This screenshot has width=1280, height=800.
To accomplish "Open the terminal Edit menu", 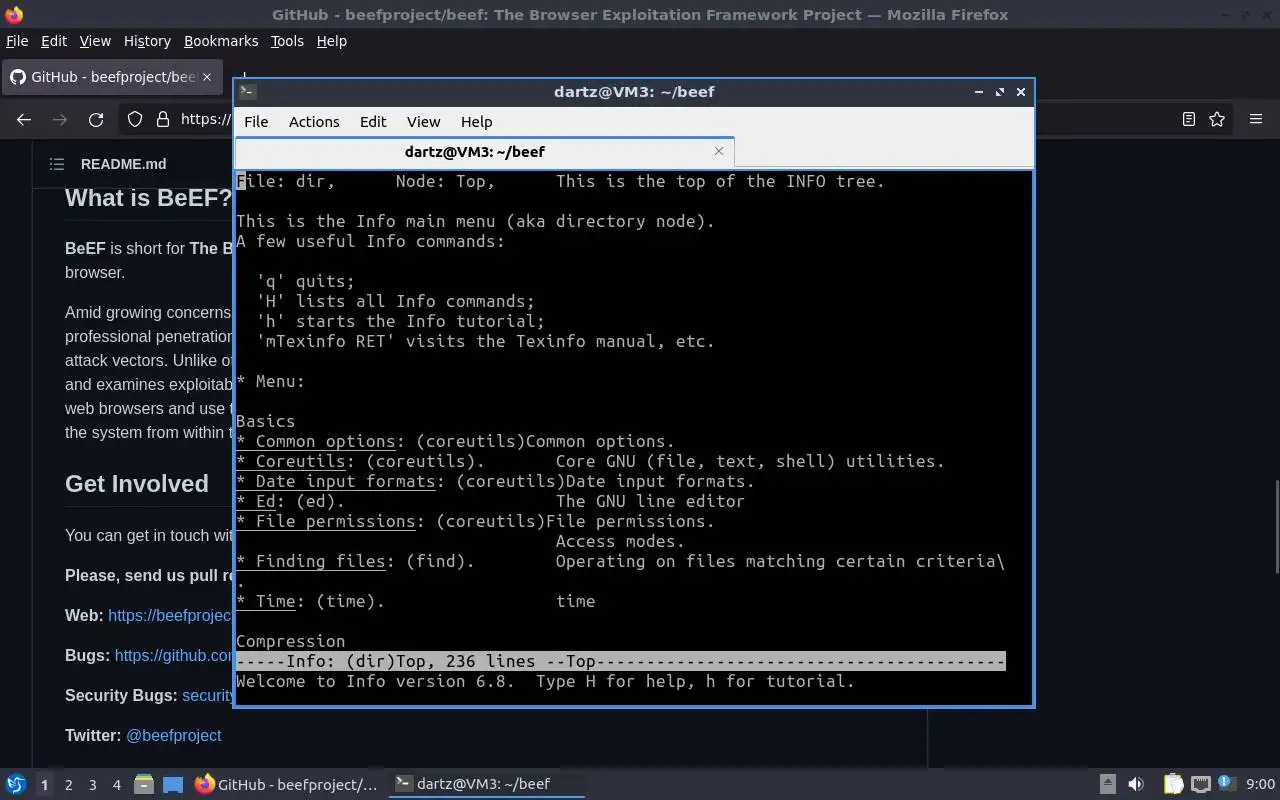I will click(373, 121).
